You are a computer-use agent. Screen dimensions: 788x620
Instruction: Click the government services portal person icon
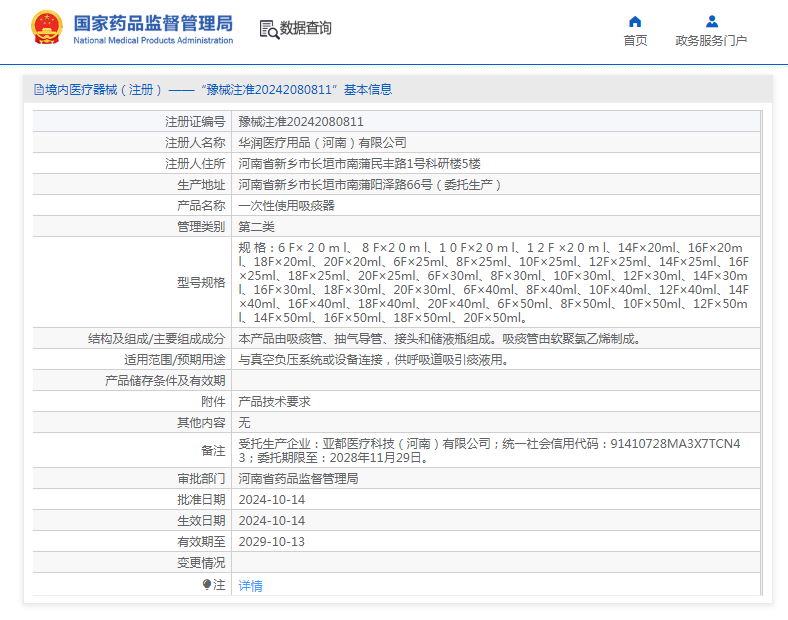(712, 22)
